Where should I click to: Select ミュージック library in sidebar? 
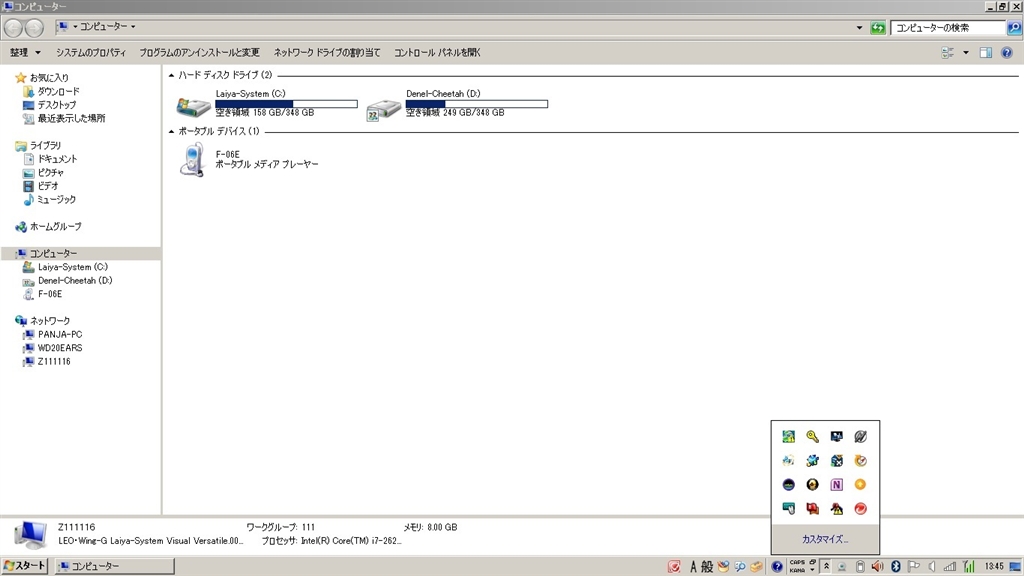tap(56, 199)
